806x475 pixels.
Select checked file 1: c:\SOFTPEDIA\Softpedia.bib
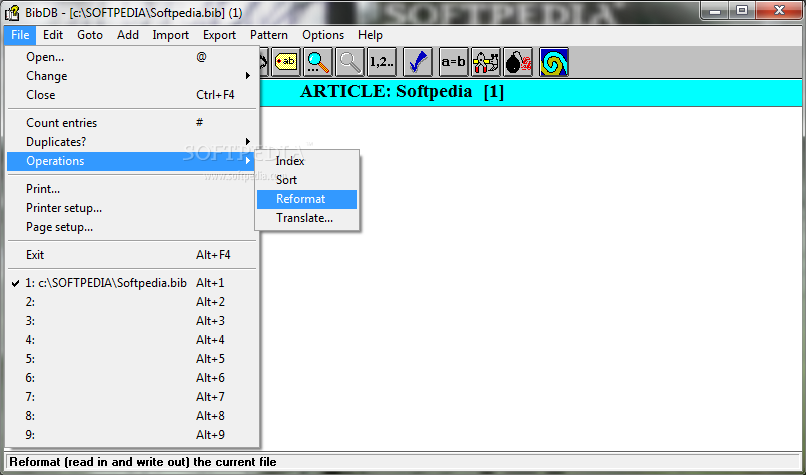[132, 283]
